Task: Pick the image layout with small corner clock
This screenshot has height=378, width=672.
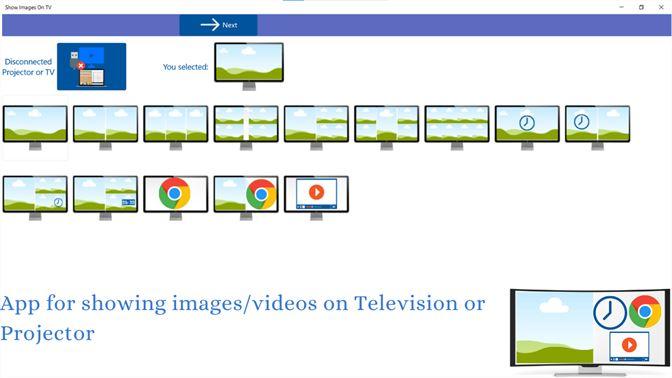Action: (35, 198)
